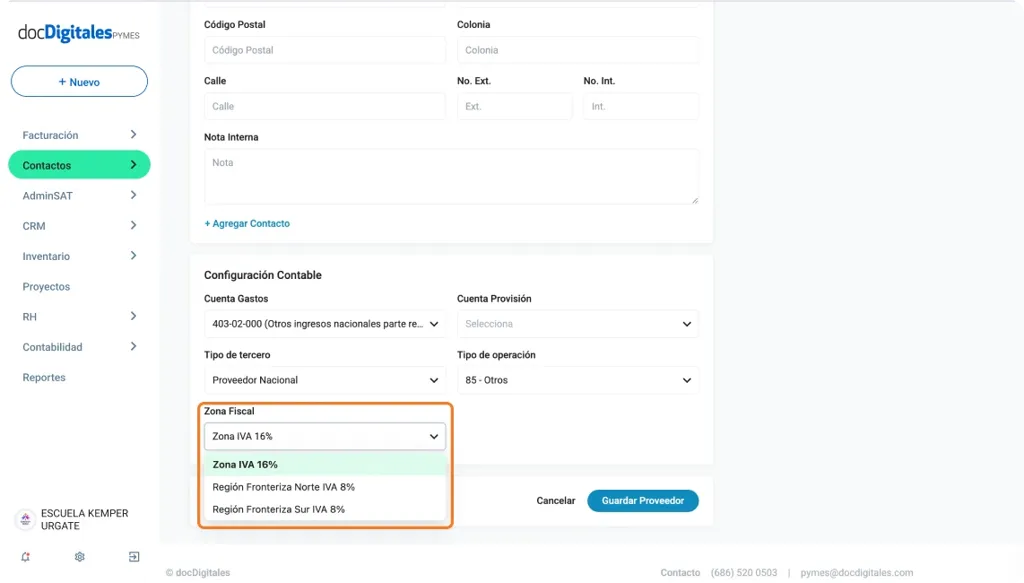Screen dimensions: 1024x583
Task: Expand the Inventario section chevron
Action: pyautogui.click(x=133, y=256)
